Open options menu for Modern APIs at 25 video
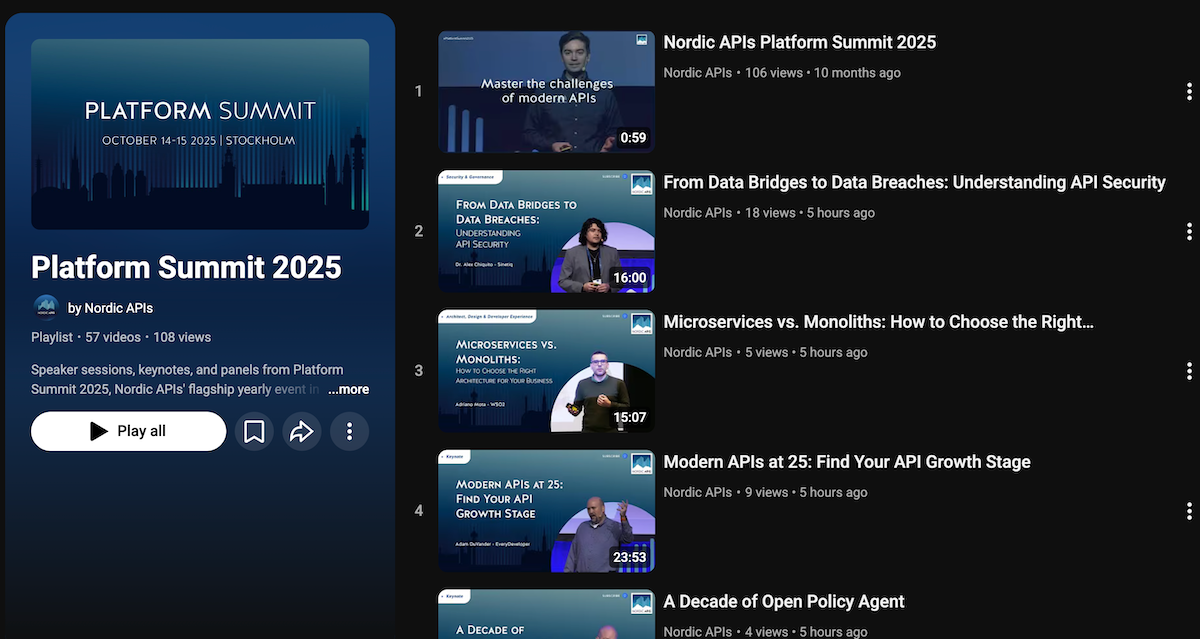This screenshot has width=1200, height=639. pos(1188,511)
